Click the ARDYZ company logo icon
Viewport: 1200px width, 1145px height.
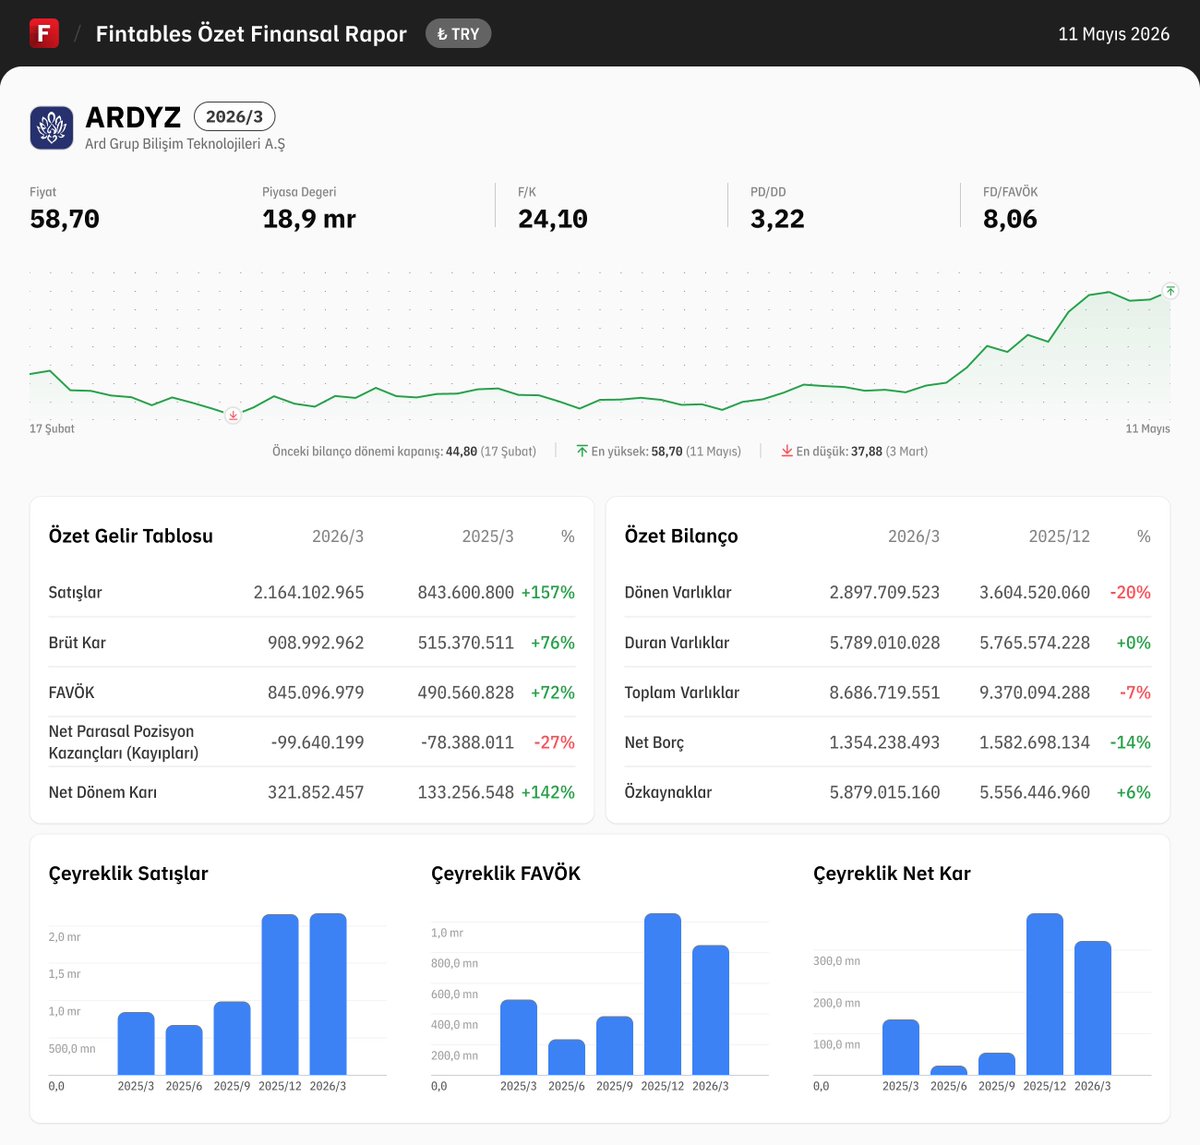(x=51, y=128)
